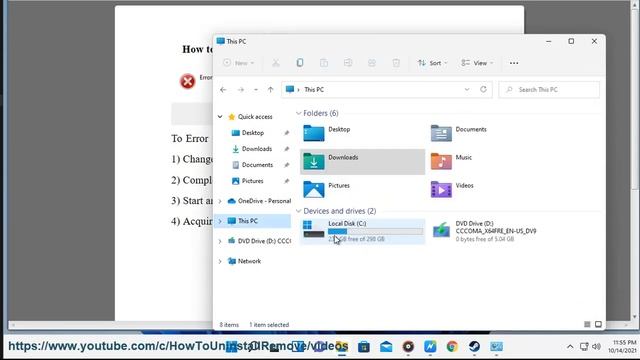This screenshot has height=360, width=640.
Task: Go forward with the right arrow
Action: (x=241, y=90)
